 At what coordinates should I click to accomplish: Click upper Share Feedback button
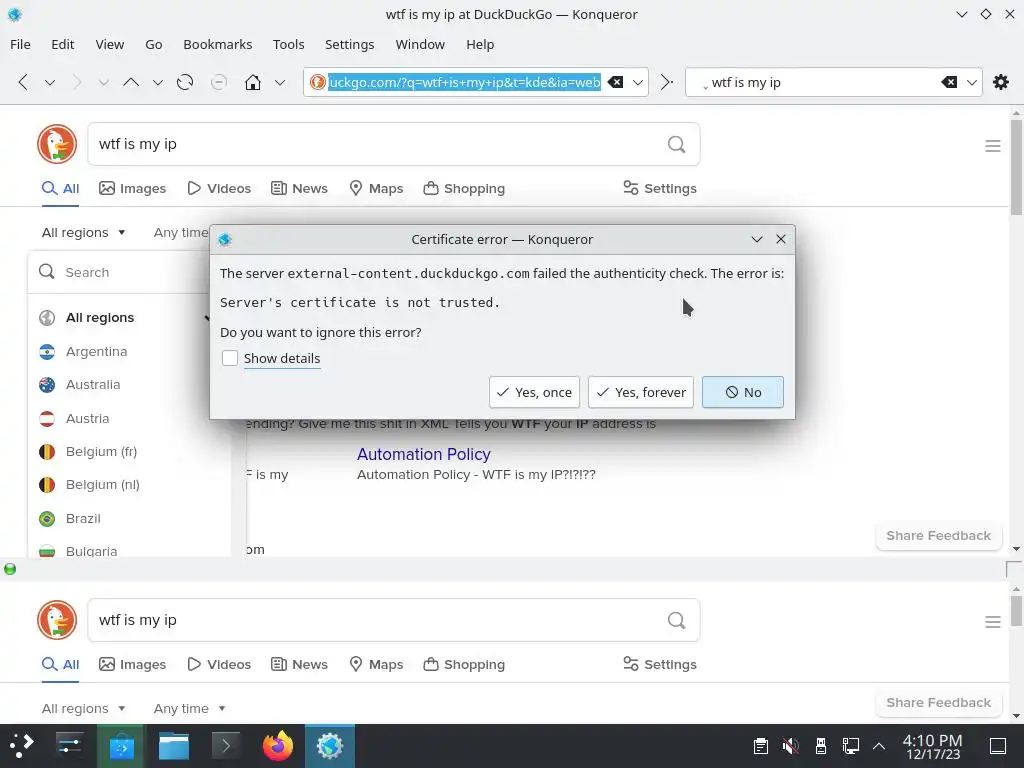(938, 536)
